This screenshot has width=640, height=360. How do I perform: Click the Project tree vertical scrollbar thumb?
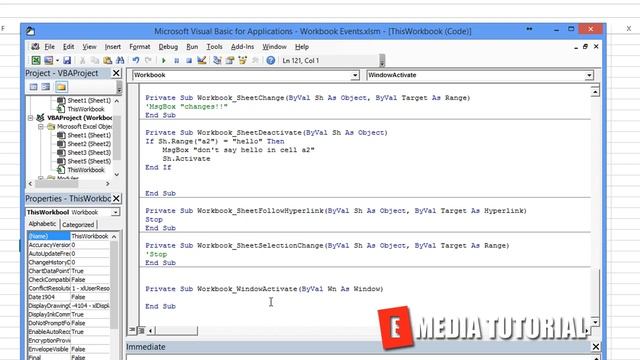[x=117, y=138]
